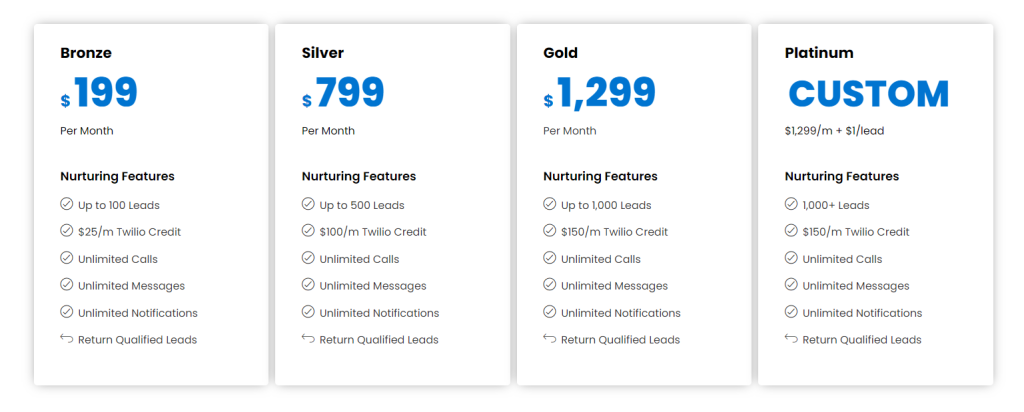
Task: Click checkmark icon beside Up to 1,000 Leads
Action: [550, 204]
